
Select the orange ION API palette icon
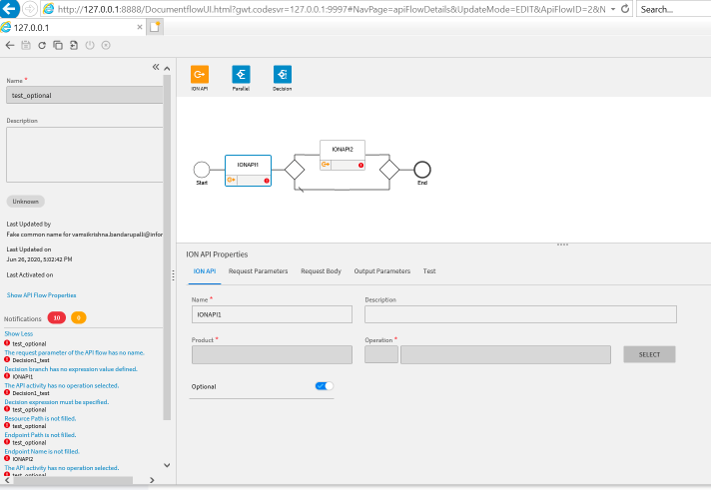pos(199,74)
